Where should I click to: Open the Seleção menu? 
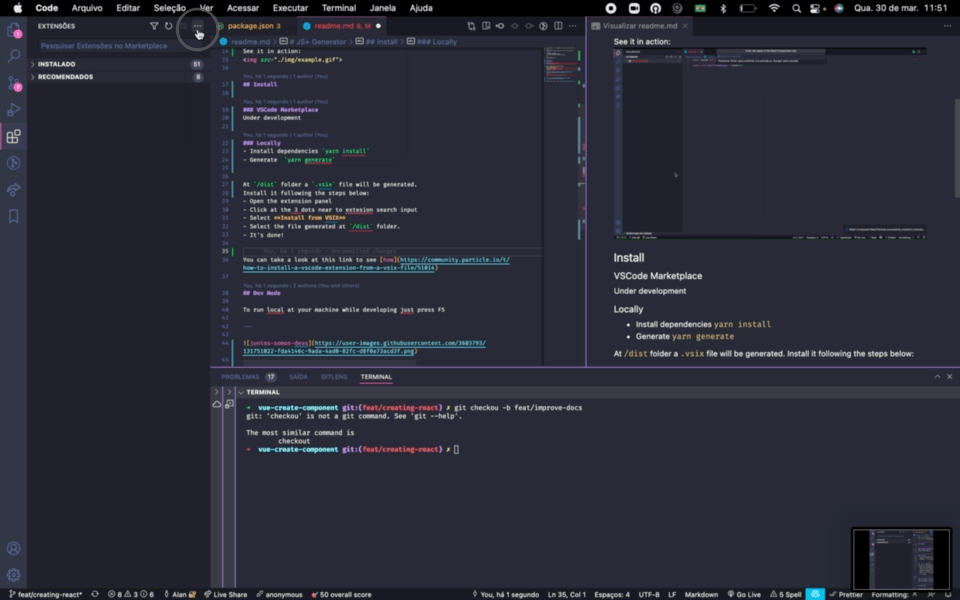coord(169,8)
